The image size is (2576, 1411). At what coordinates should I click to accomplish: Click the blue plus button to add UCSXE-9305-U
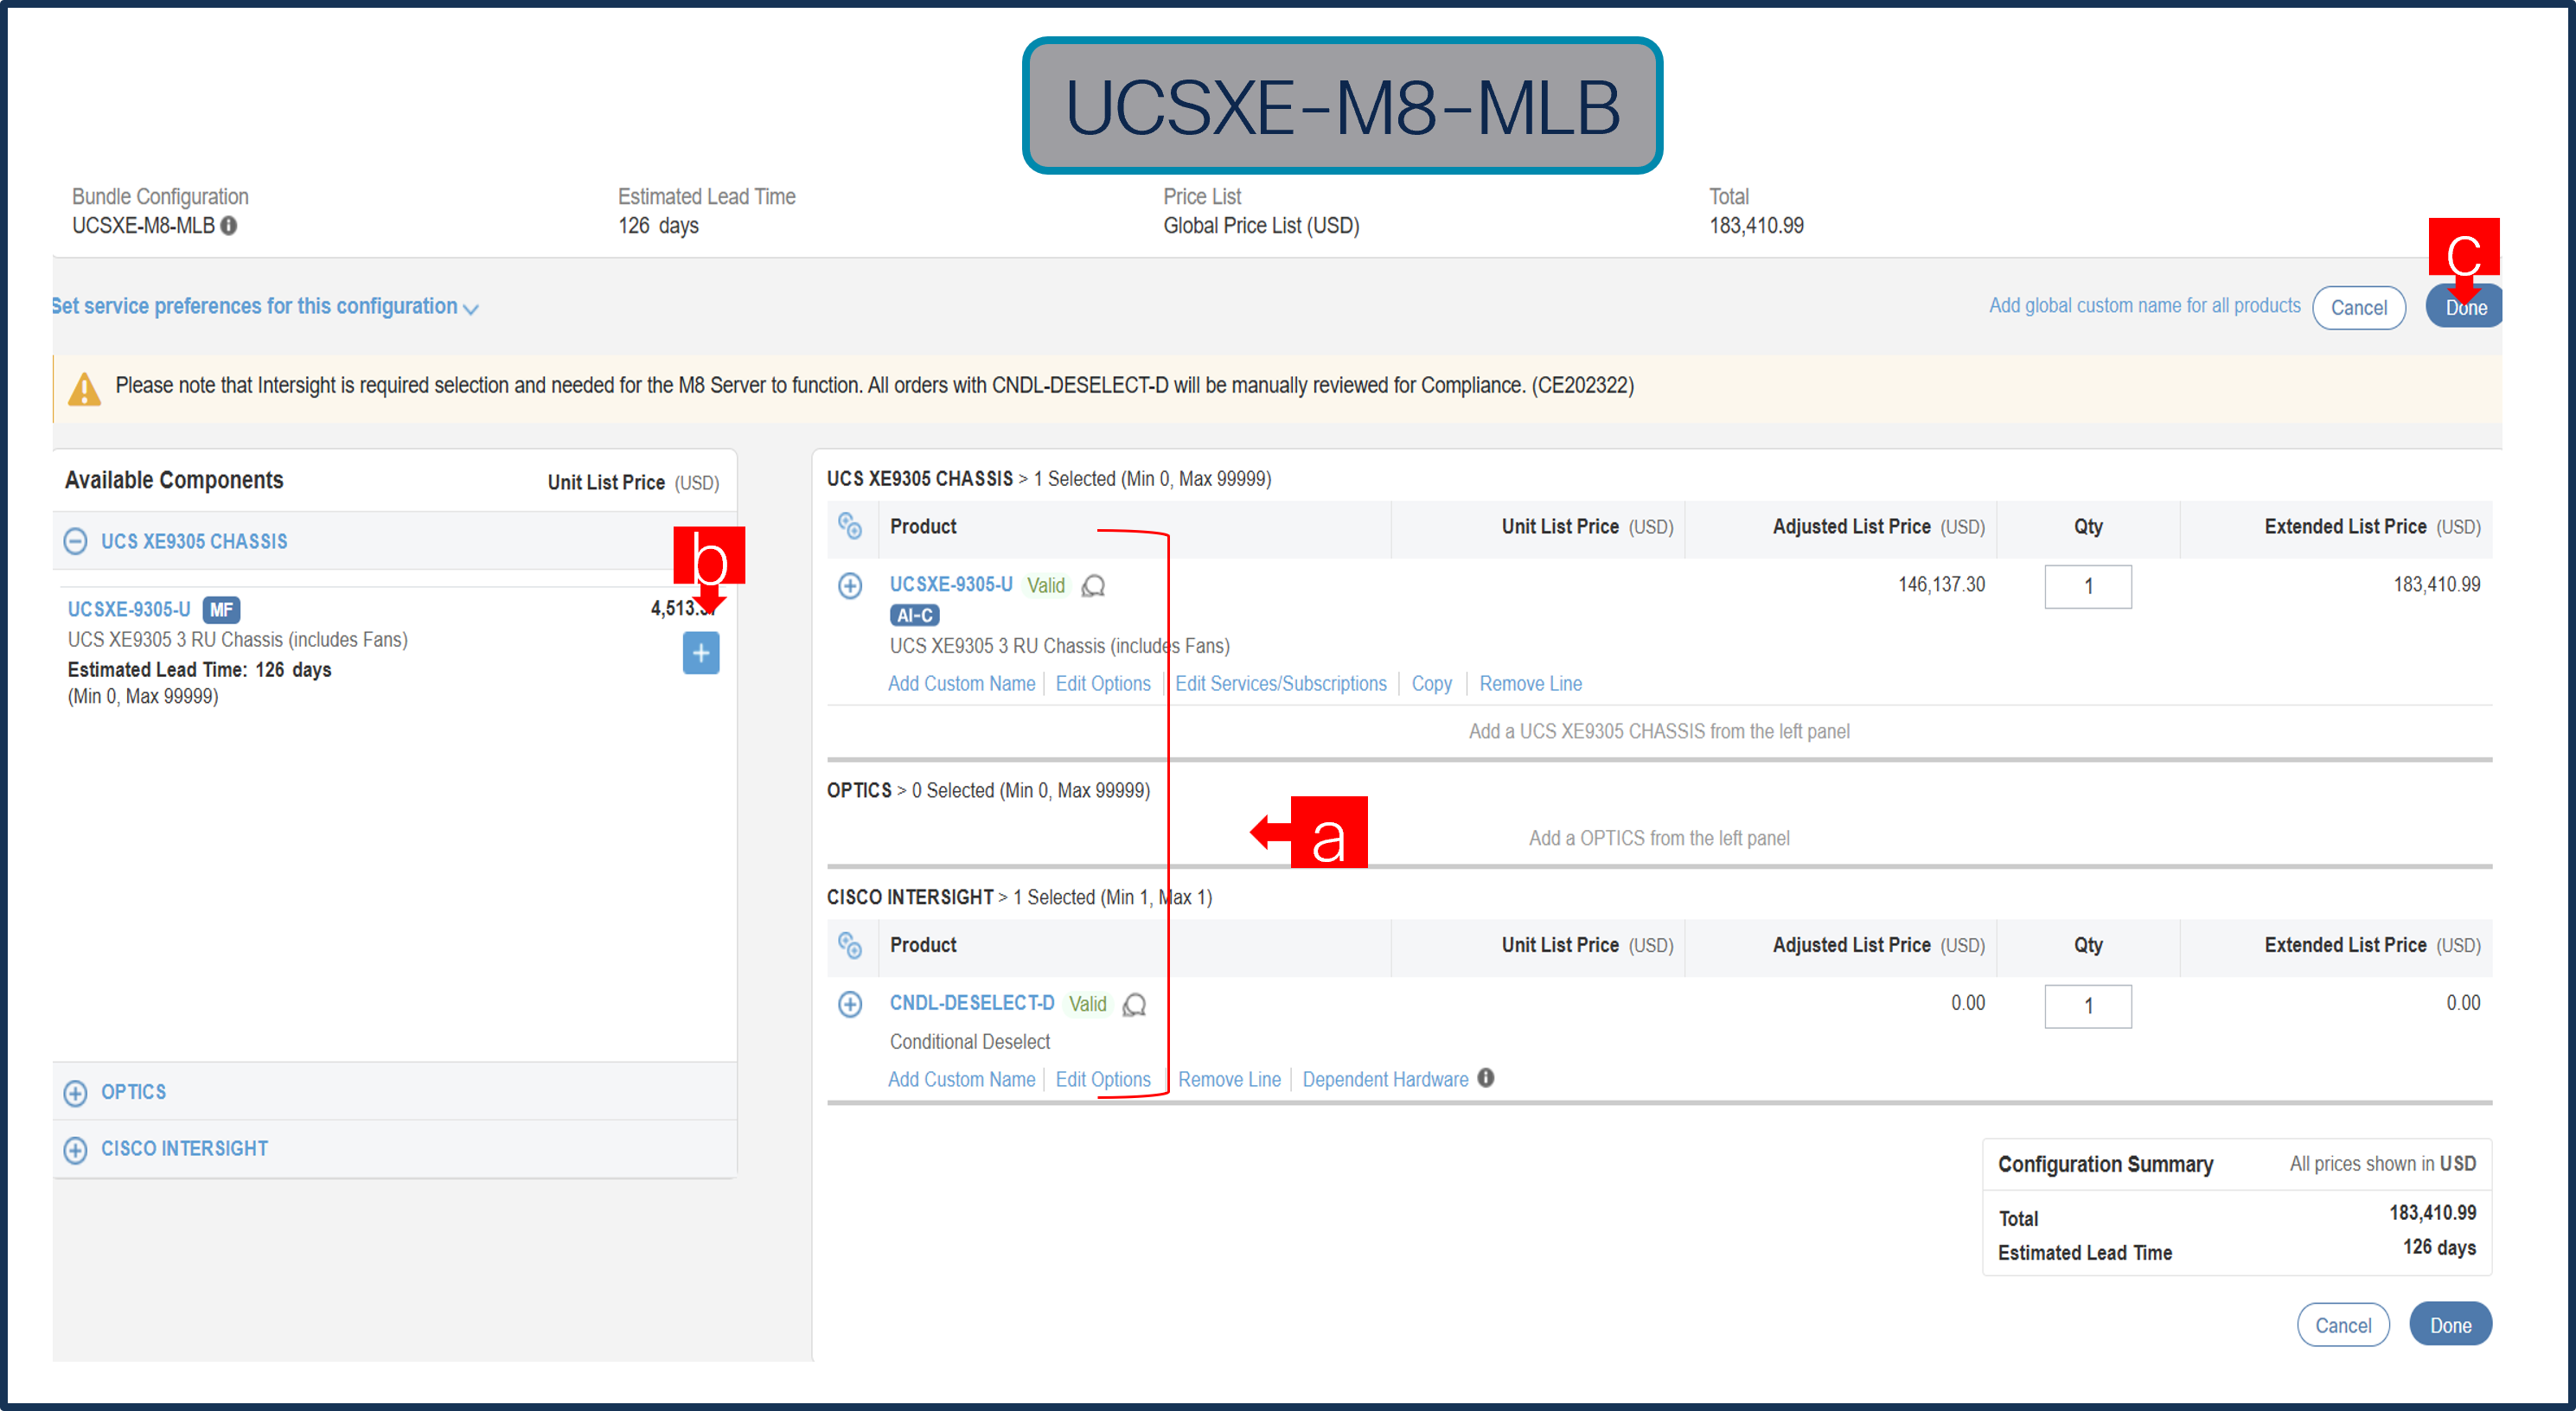[700, 653]
